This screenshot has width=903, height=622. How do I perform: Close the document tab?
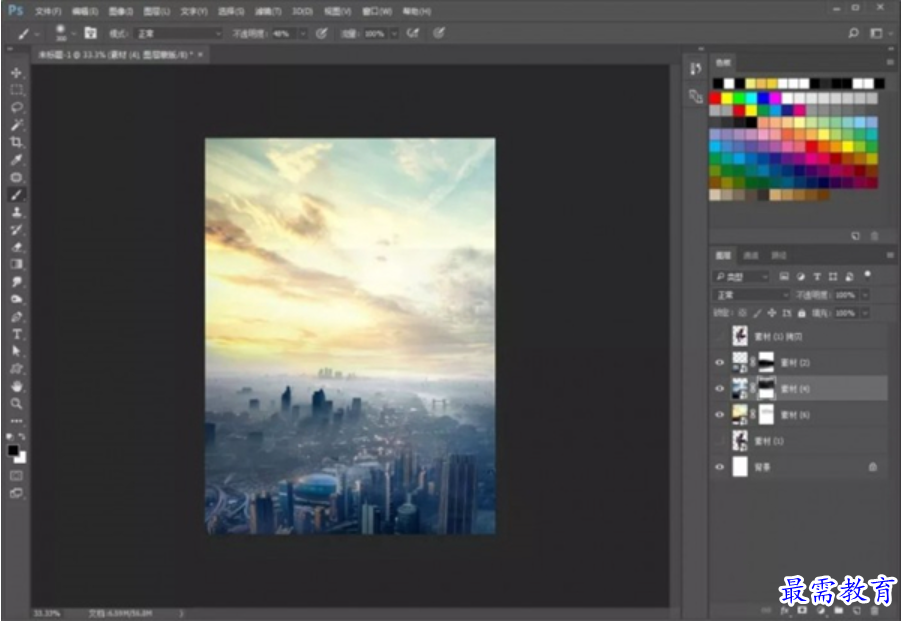[200, 55]
